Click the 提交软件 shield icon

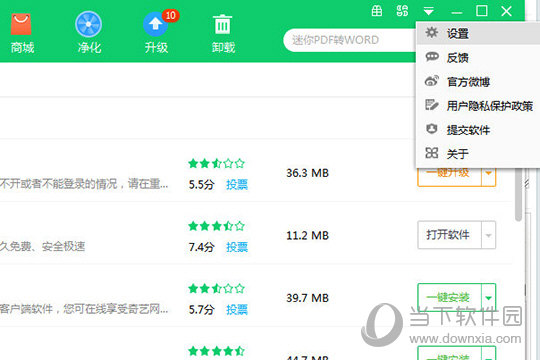click(432, 129)
